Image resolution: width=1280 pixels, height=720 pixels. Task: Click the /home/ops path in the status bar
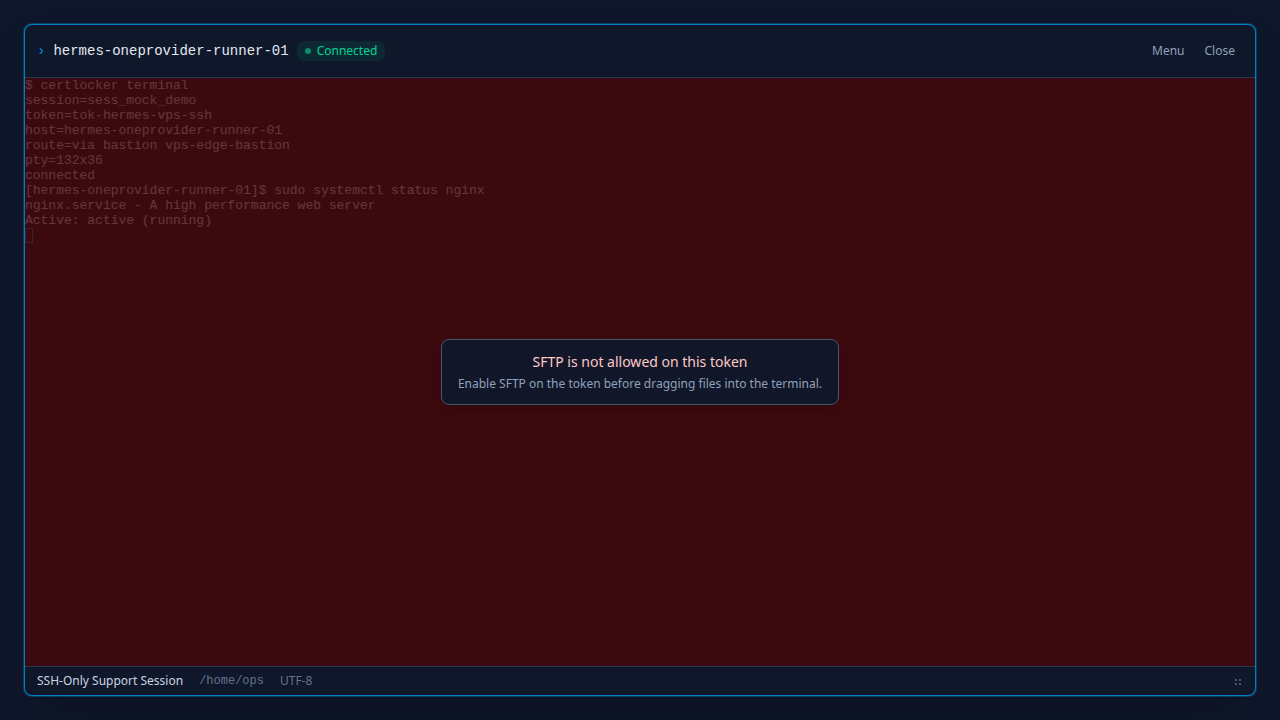click(x=232, y=681)
